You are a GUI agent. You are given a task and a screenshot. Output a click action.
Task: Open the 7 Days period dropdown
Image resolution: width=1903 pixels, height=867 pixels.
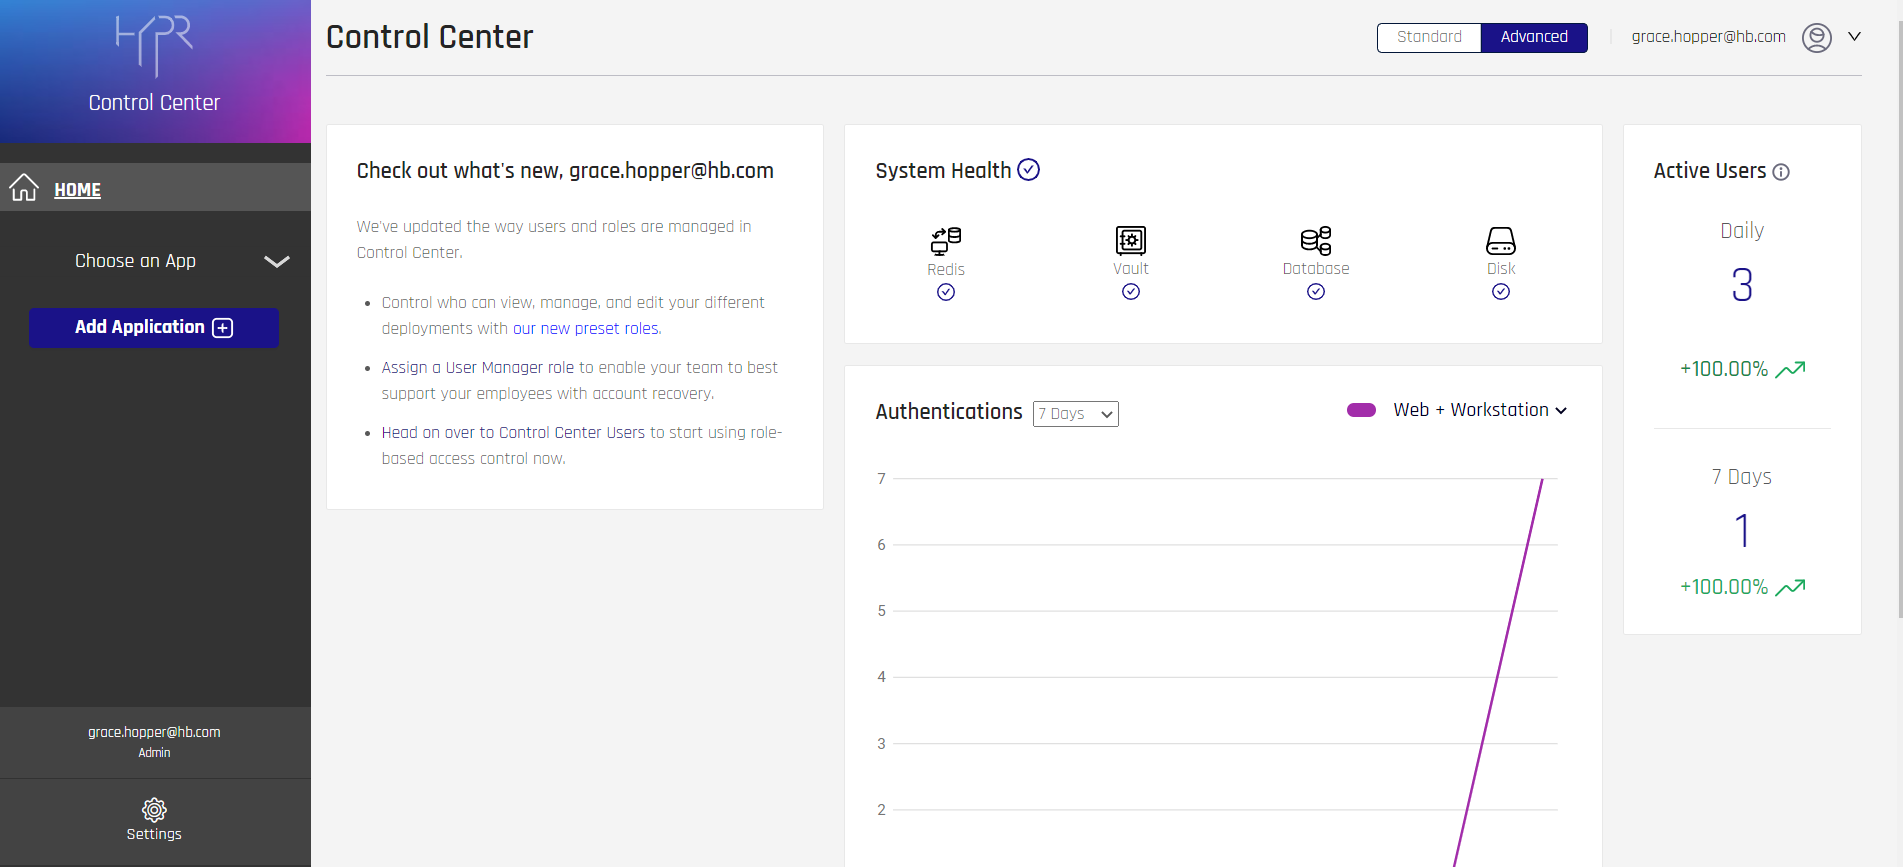pos(1076,414)
